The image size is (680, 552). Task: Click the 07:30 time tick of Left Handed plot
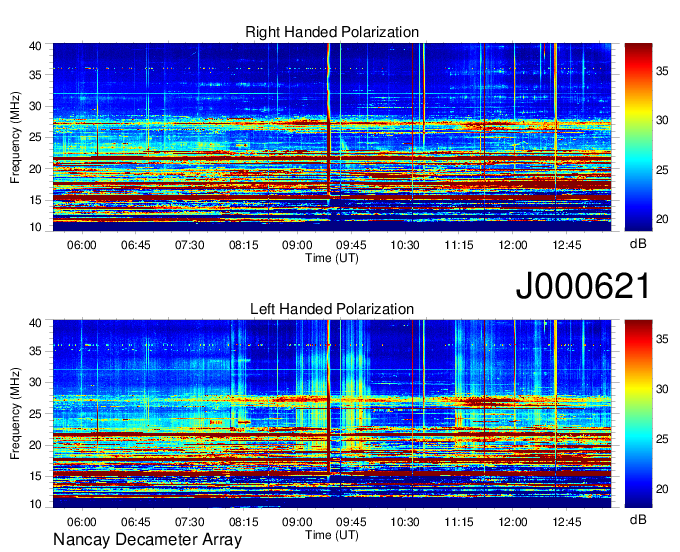190,522
